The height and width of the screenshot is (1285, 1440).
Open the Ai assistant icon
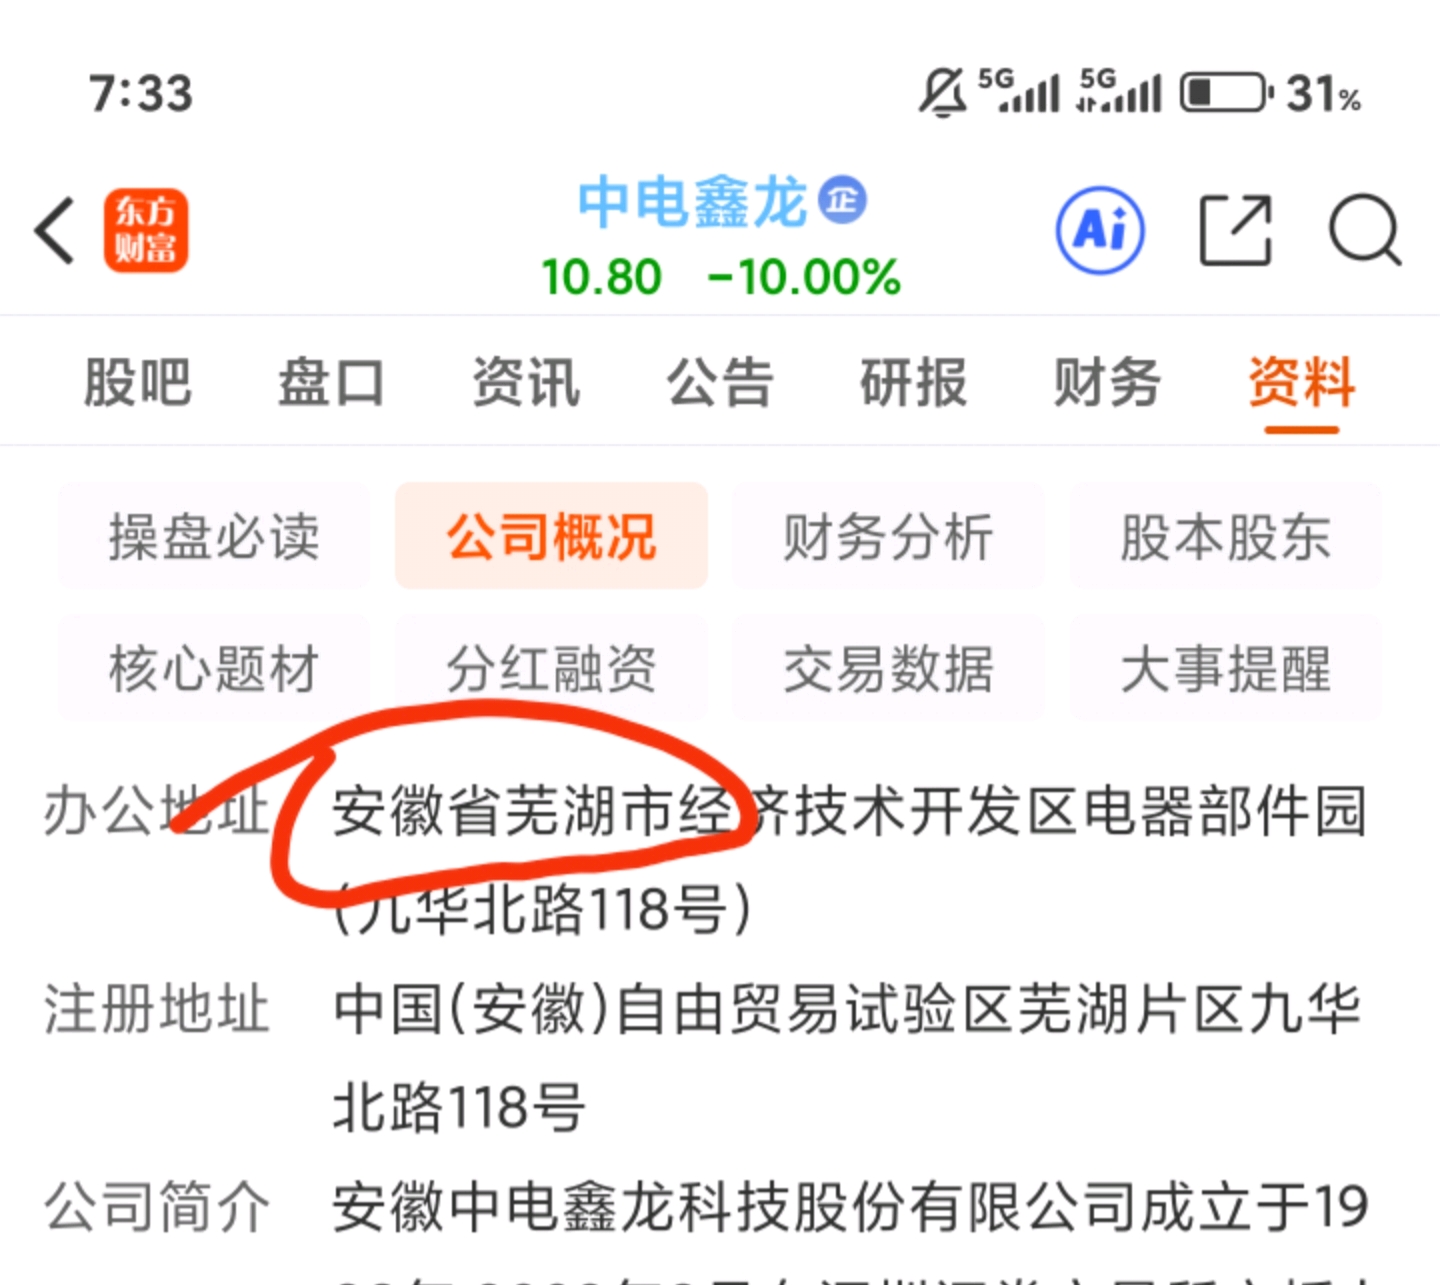tap(1101, 231)
